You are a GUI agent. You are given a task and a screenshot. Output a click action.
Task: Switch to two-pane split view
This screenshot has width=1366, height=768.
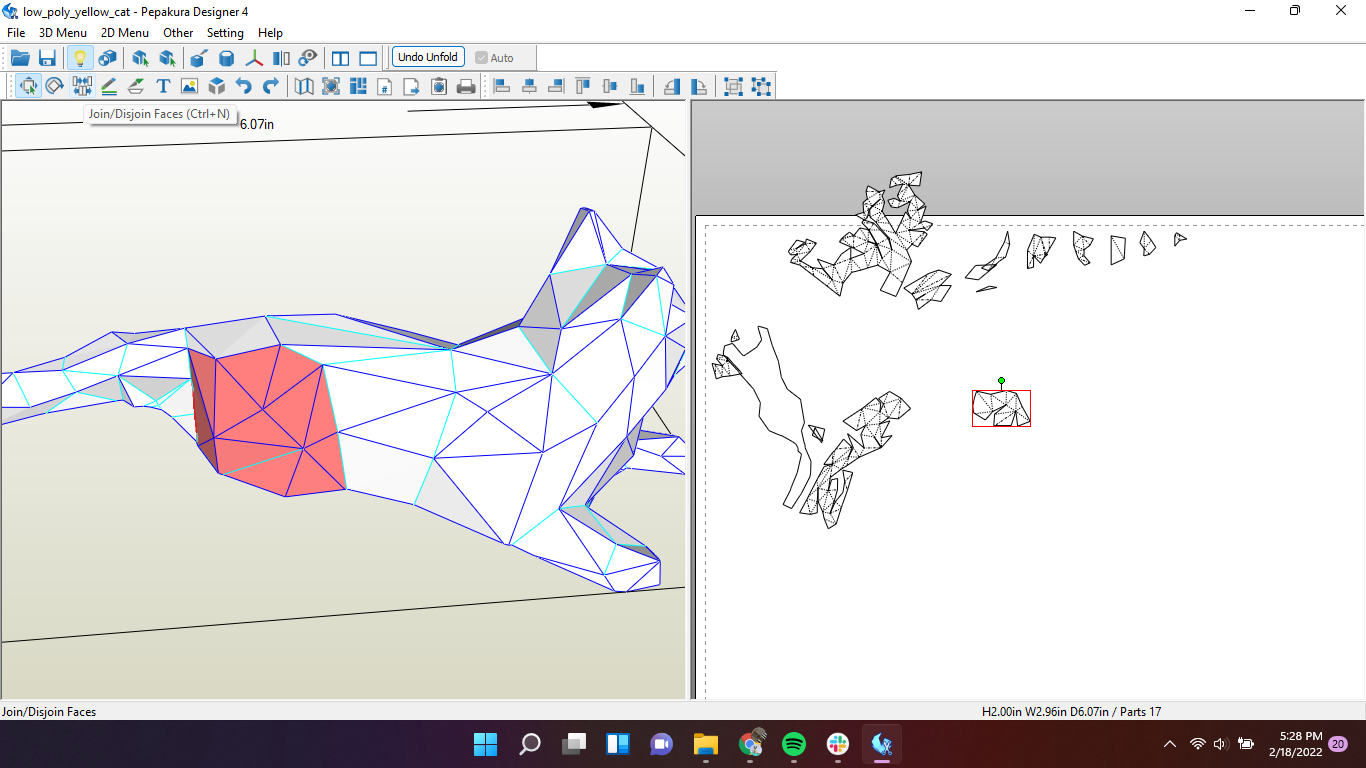click(340, 57)
